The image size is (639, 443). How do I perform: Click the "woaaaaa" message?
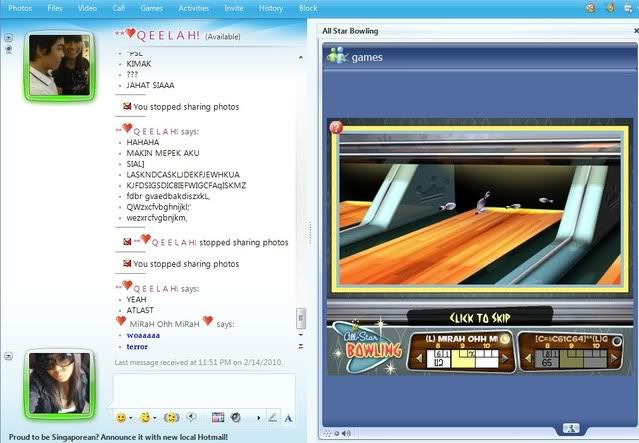coord(143,335)
